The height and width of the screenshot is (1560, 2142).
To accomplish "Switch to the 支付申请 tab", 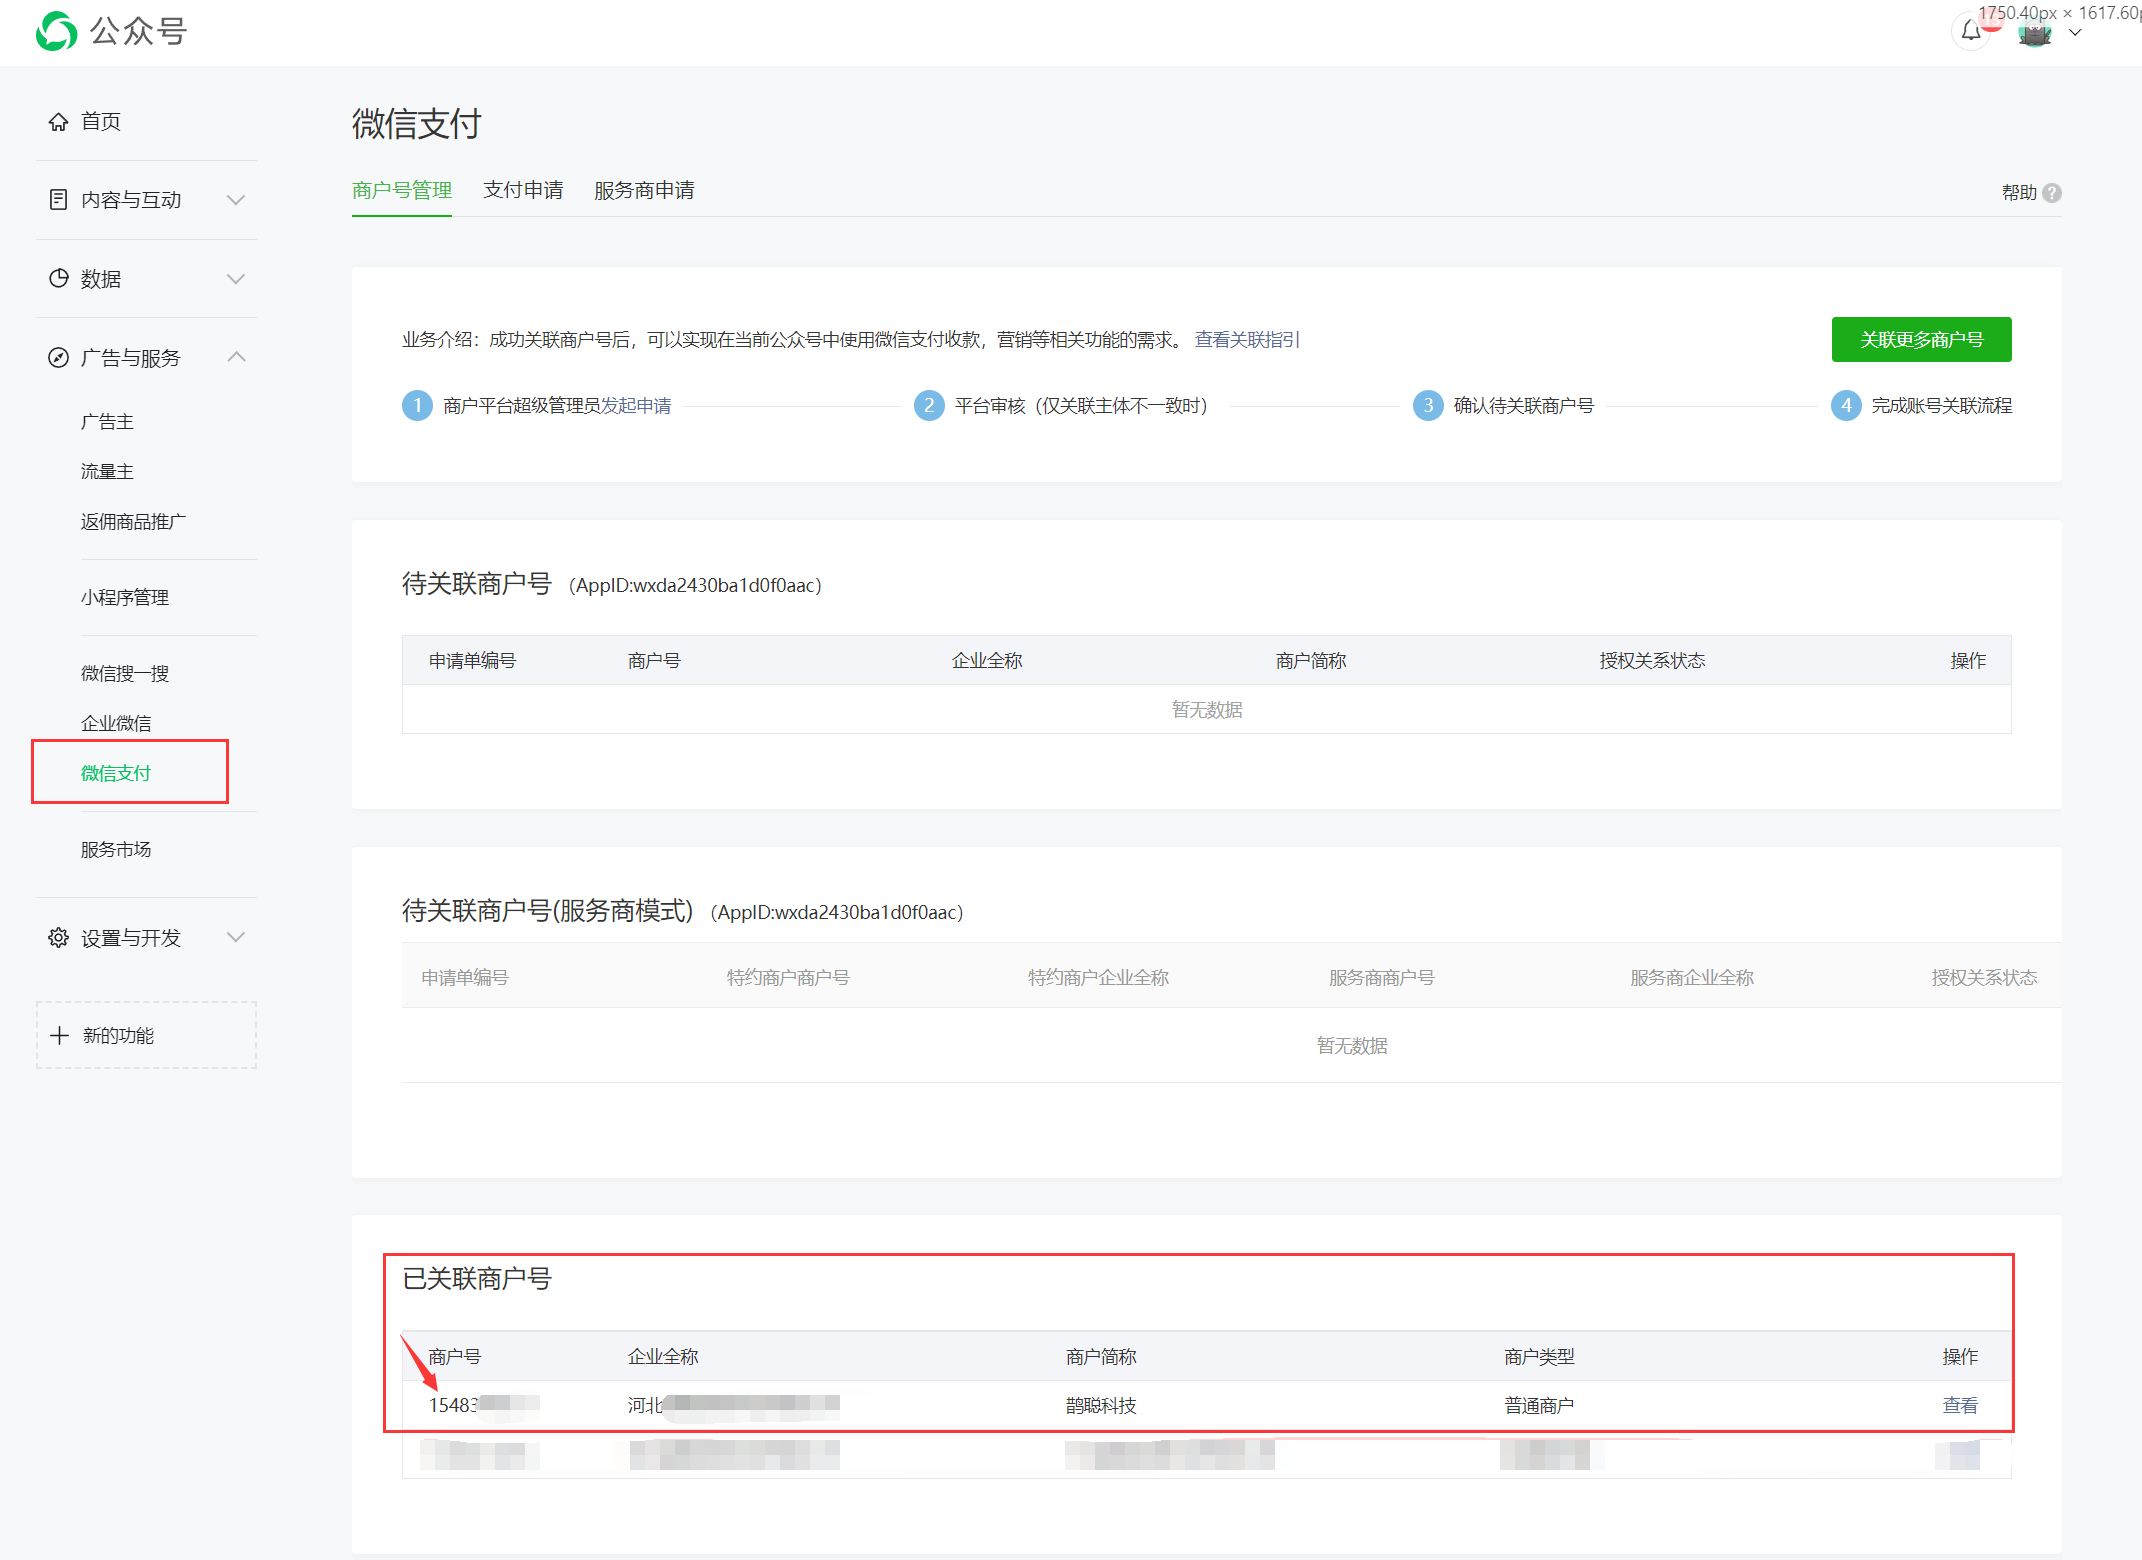I will pyautogui.click(x=523, y=190).
